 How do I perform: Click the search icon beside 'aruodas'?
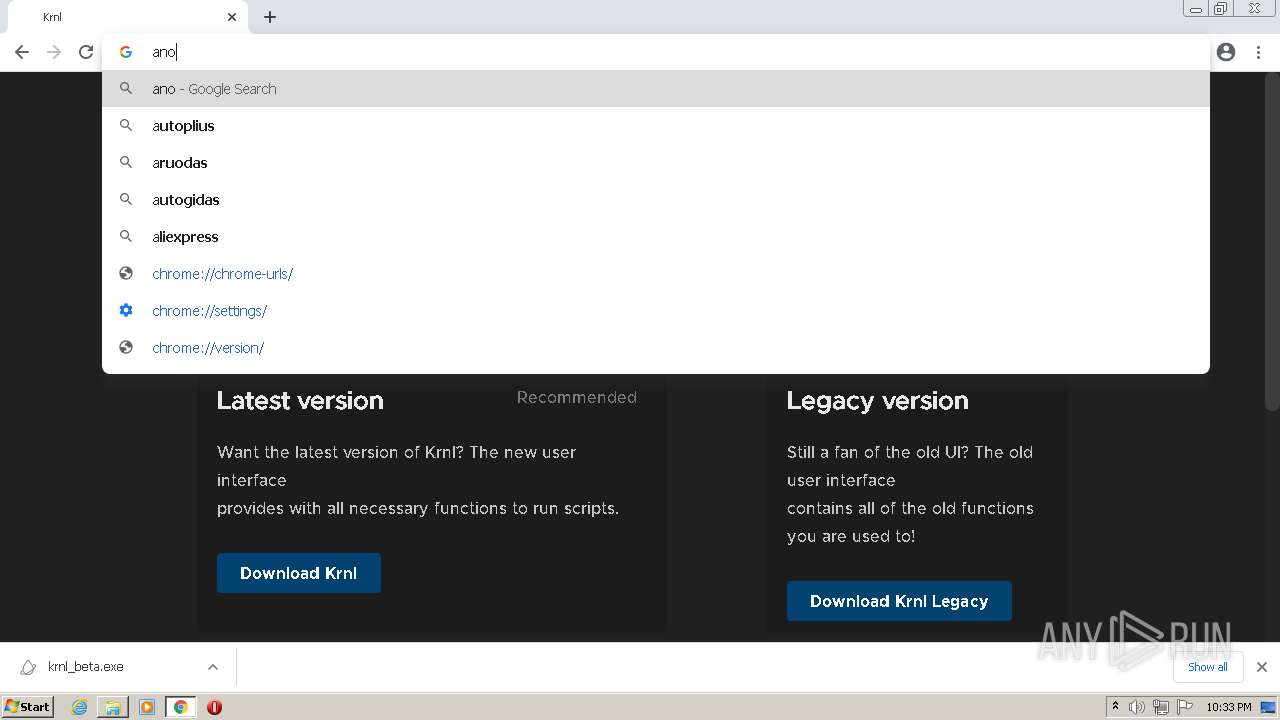[x=126, y=162]
